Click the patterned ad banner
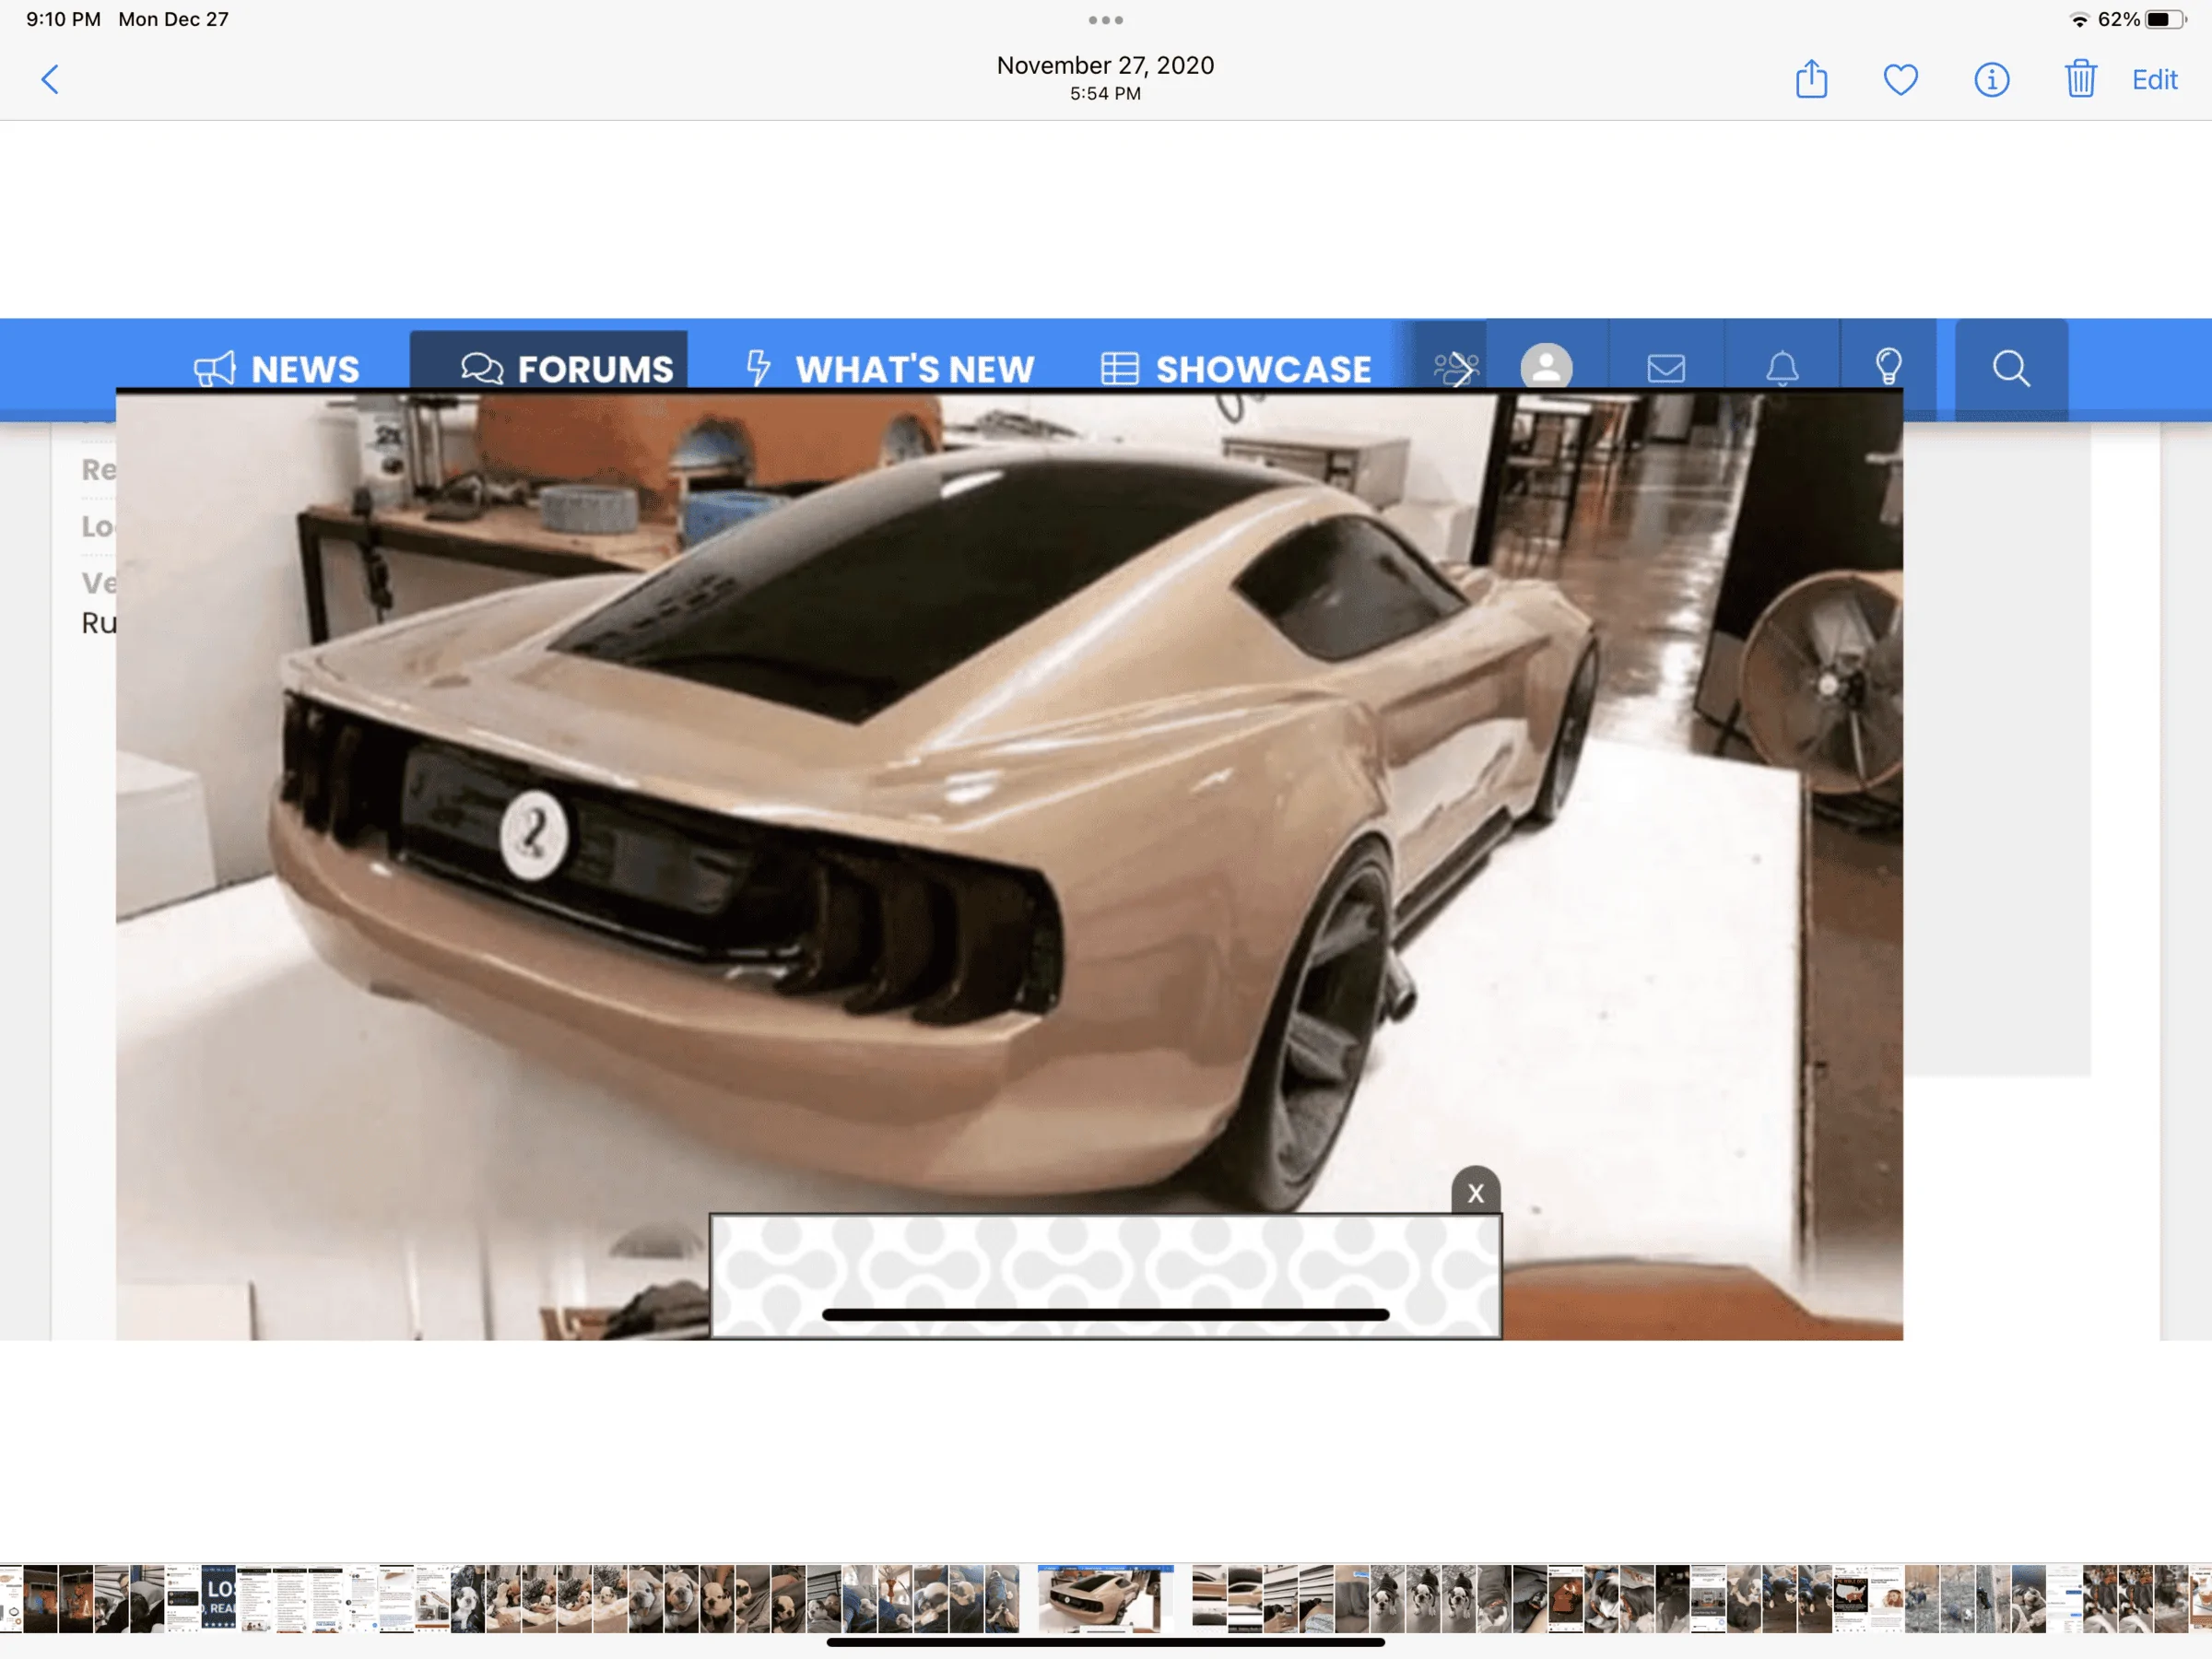Image resolution: width=2212 pixels, height=1659 pixels. click(1105, 1276)
